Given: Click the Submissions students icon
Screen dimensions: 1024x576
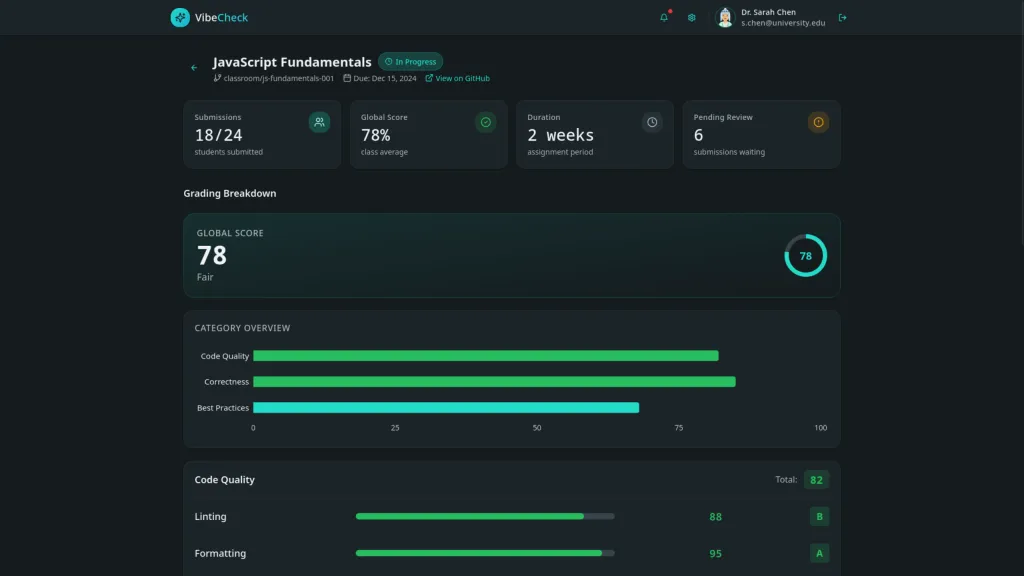Looking at the screenshot, I should coord(319,122).
